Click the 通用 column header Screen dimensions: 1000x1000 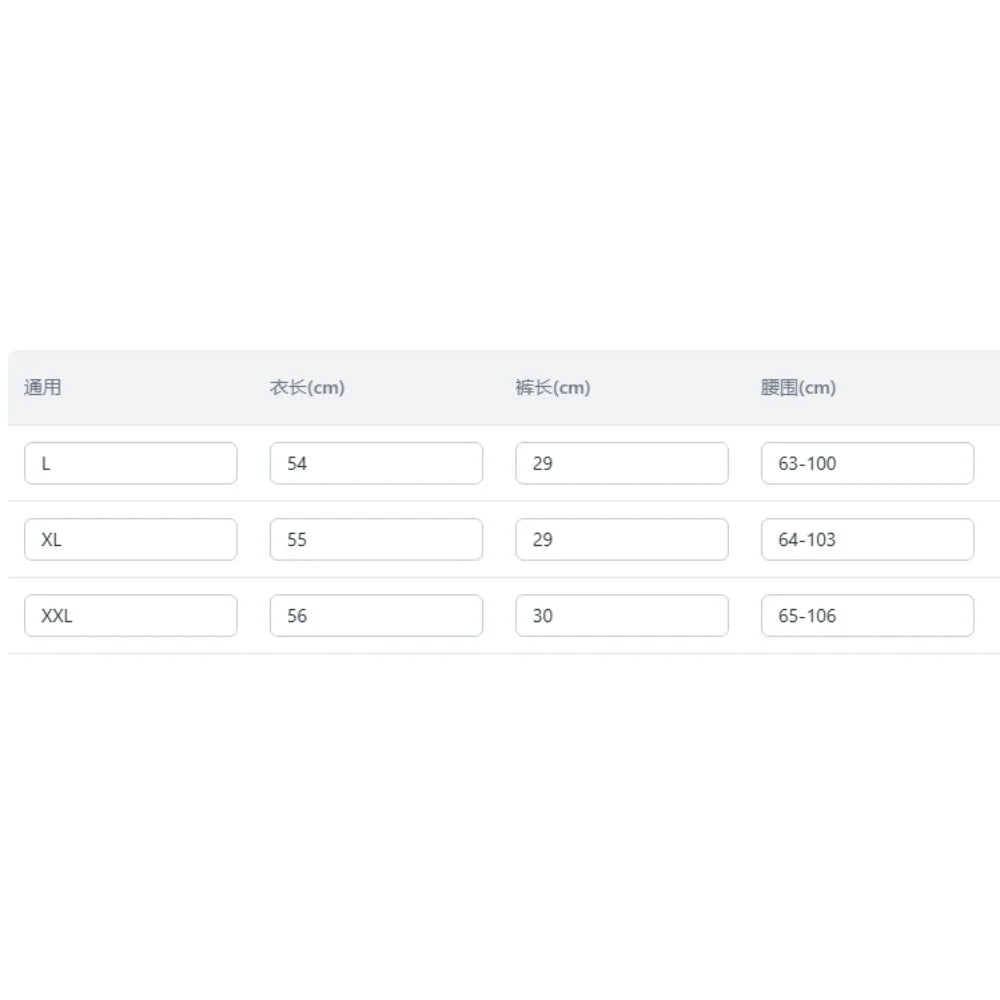43,388
